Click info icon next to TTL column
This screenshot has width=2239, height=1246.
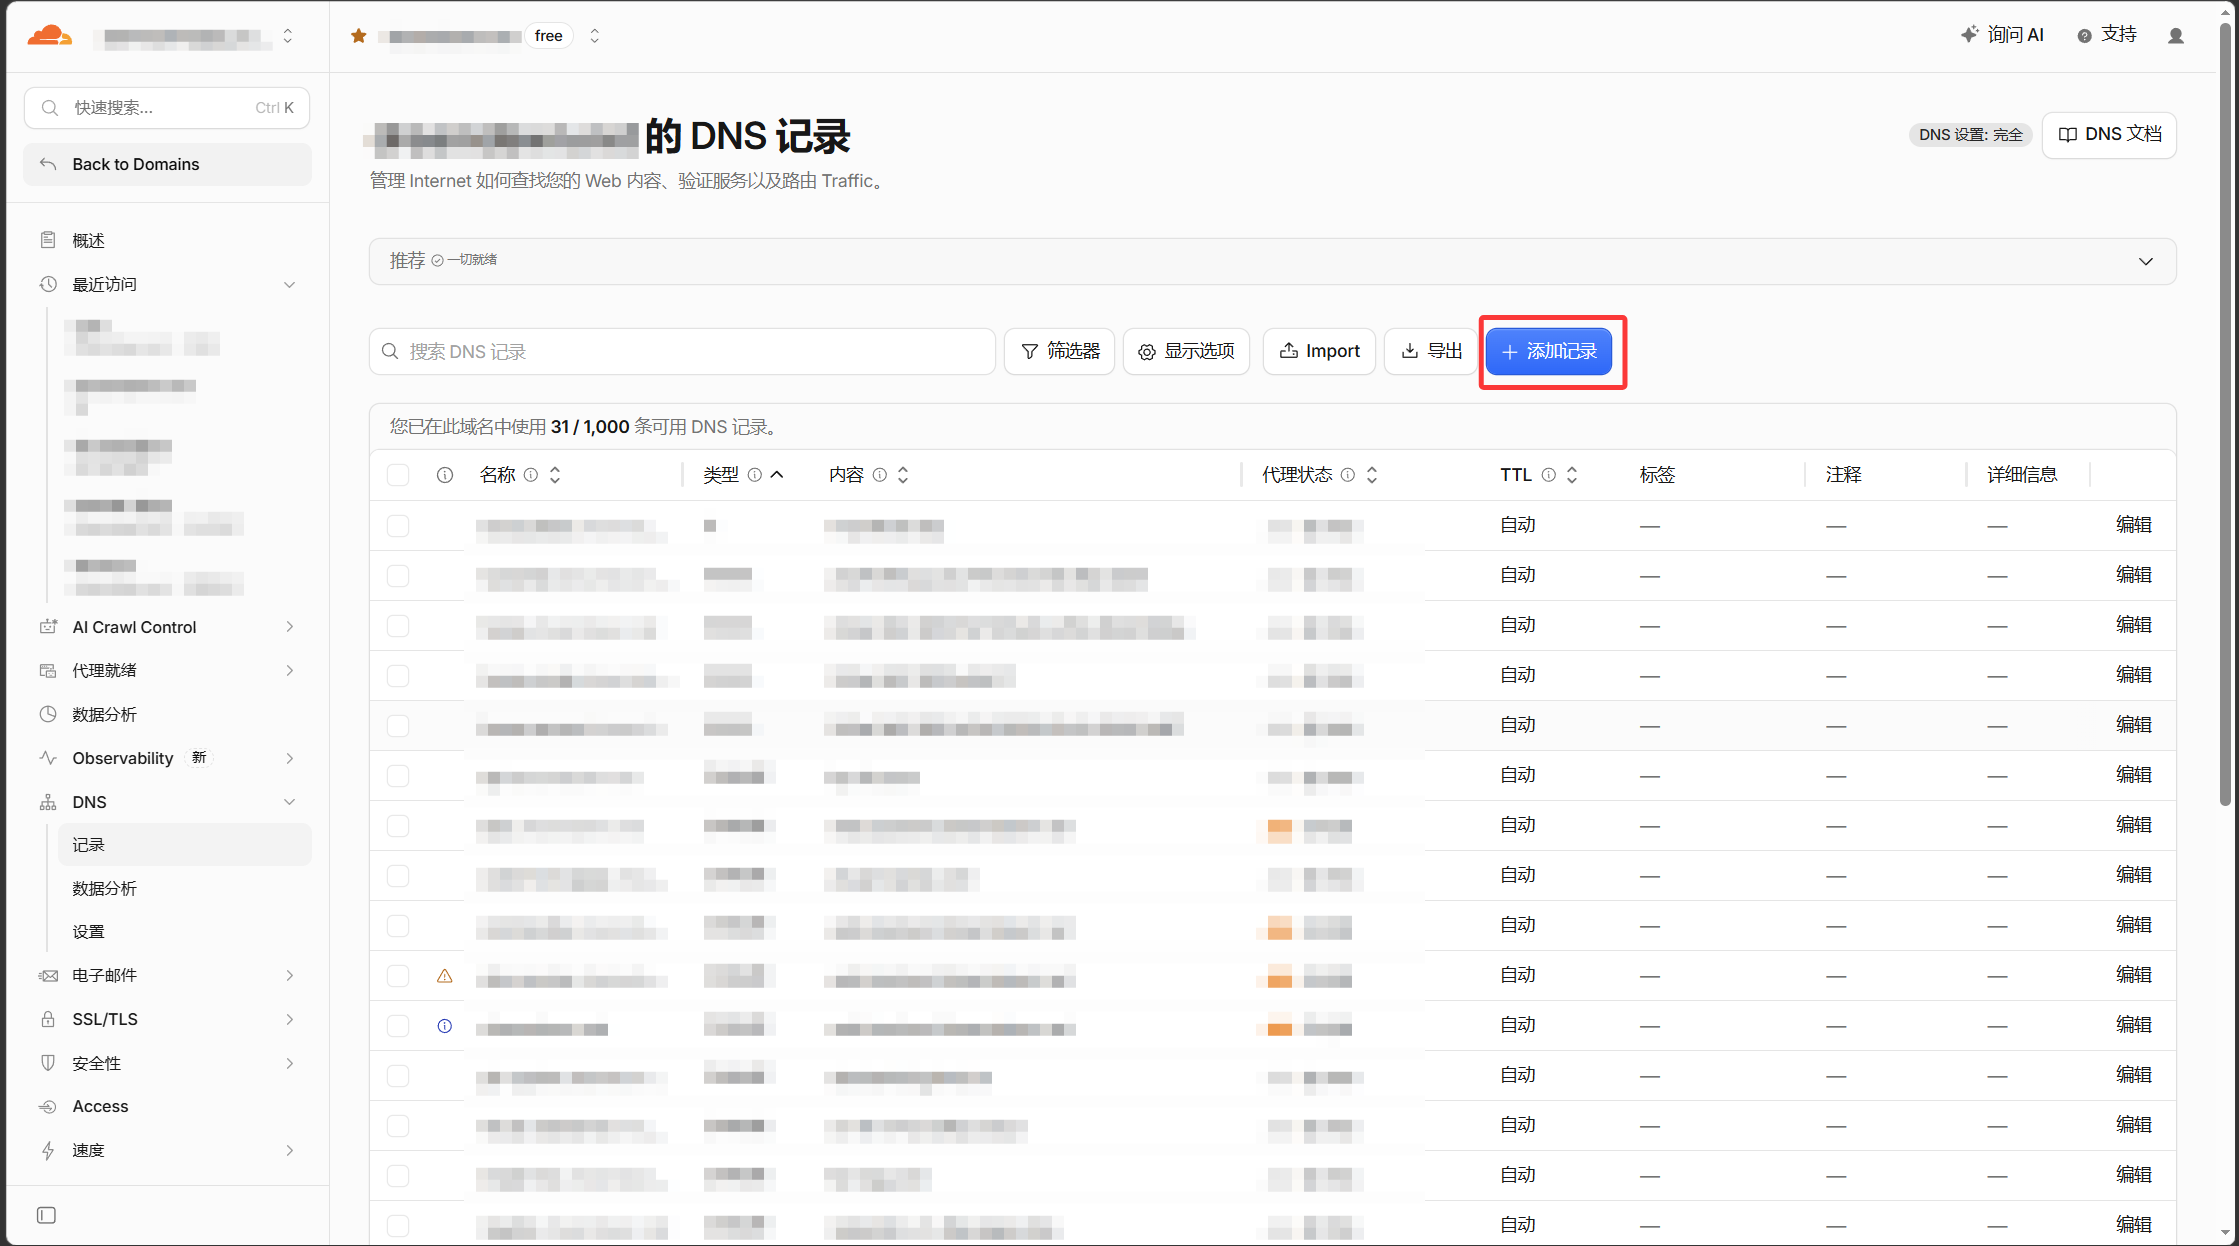(1549, 475)
